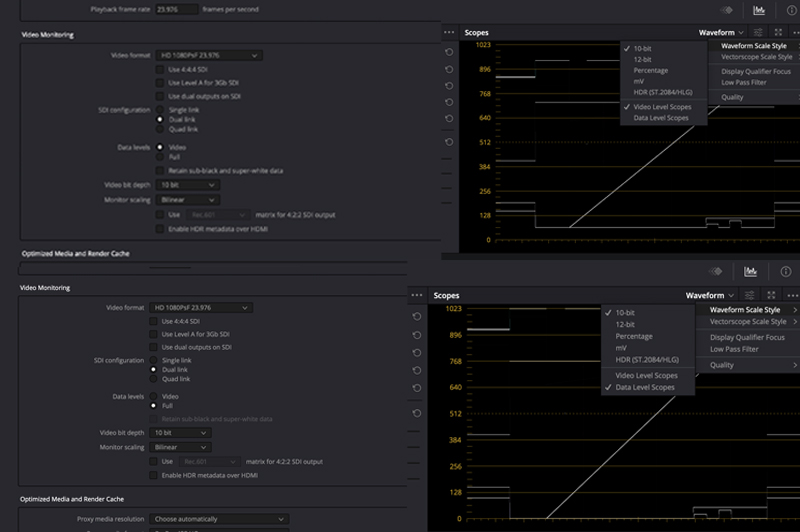This screenshot has height=532, width=800.
Task: Check Use 4:4:4 SDI in lower panel
Action: [153, 321]
